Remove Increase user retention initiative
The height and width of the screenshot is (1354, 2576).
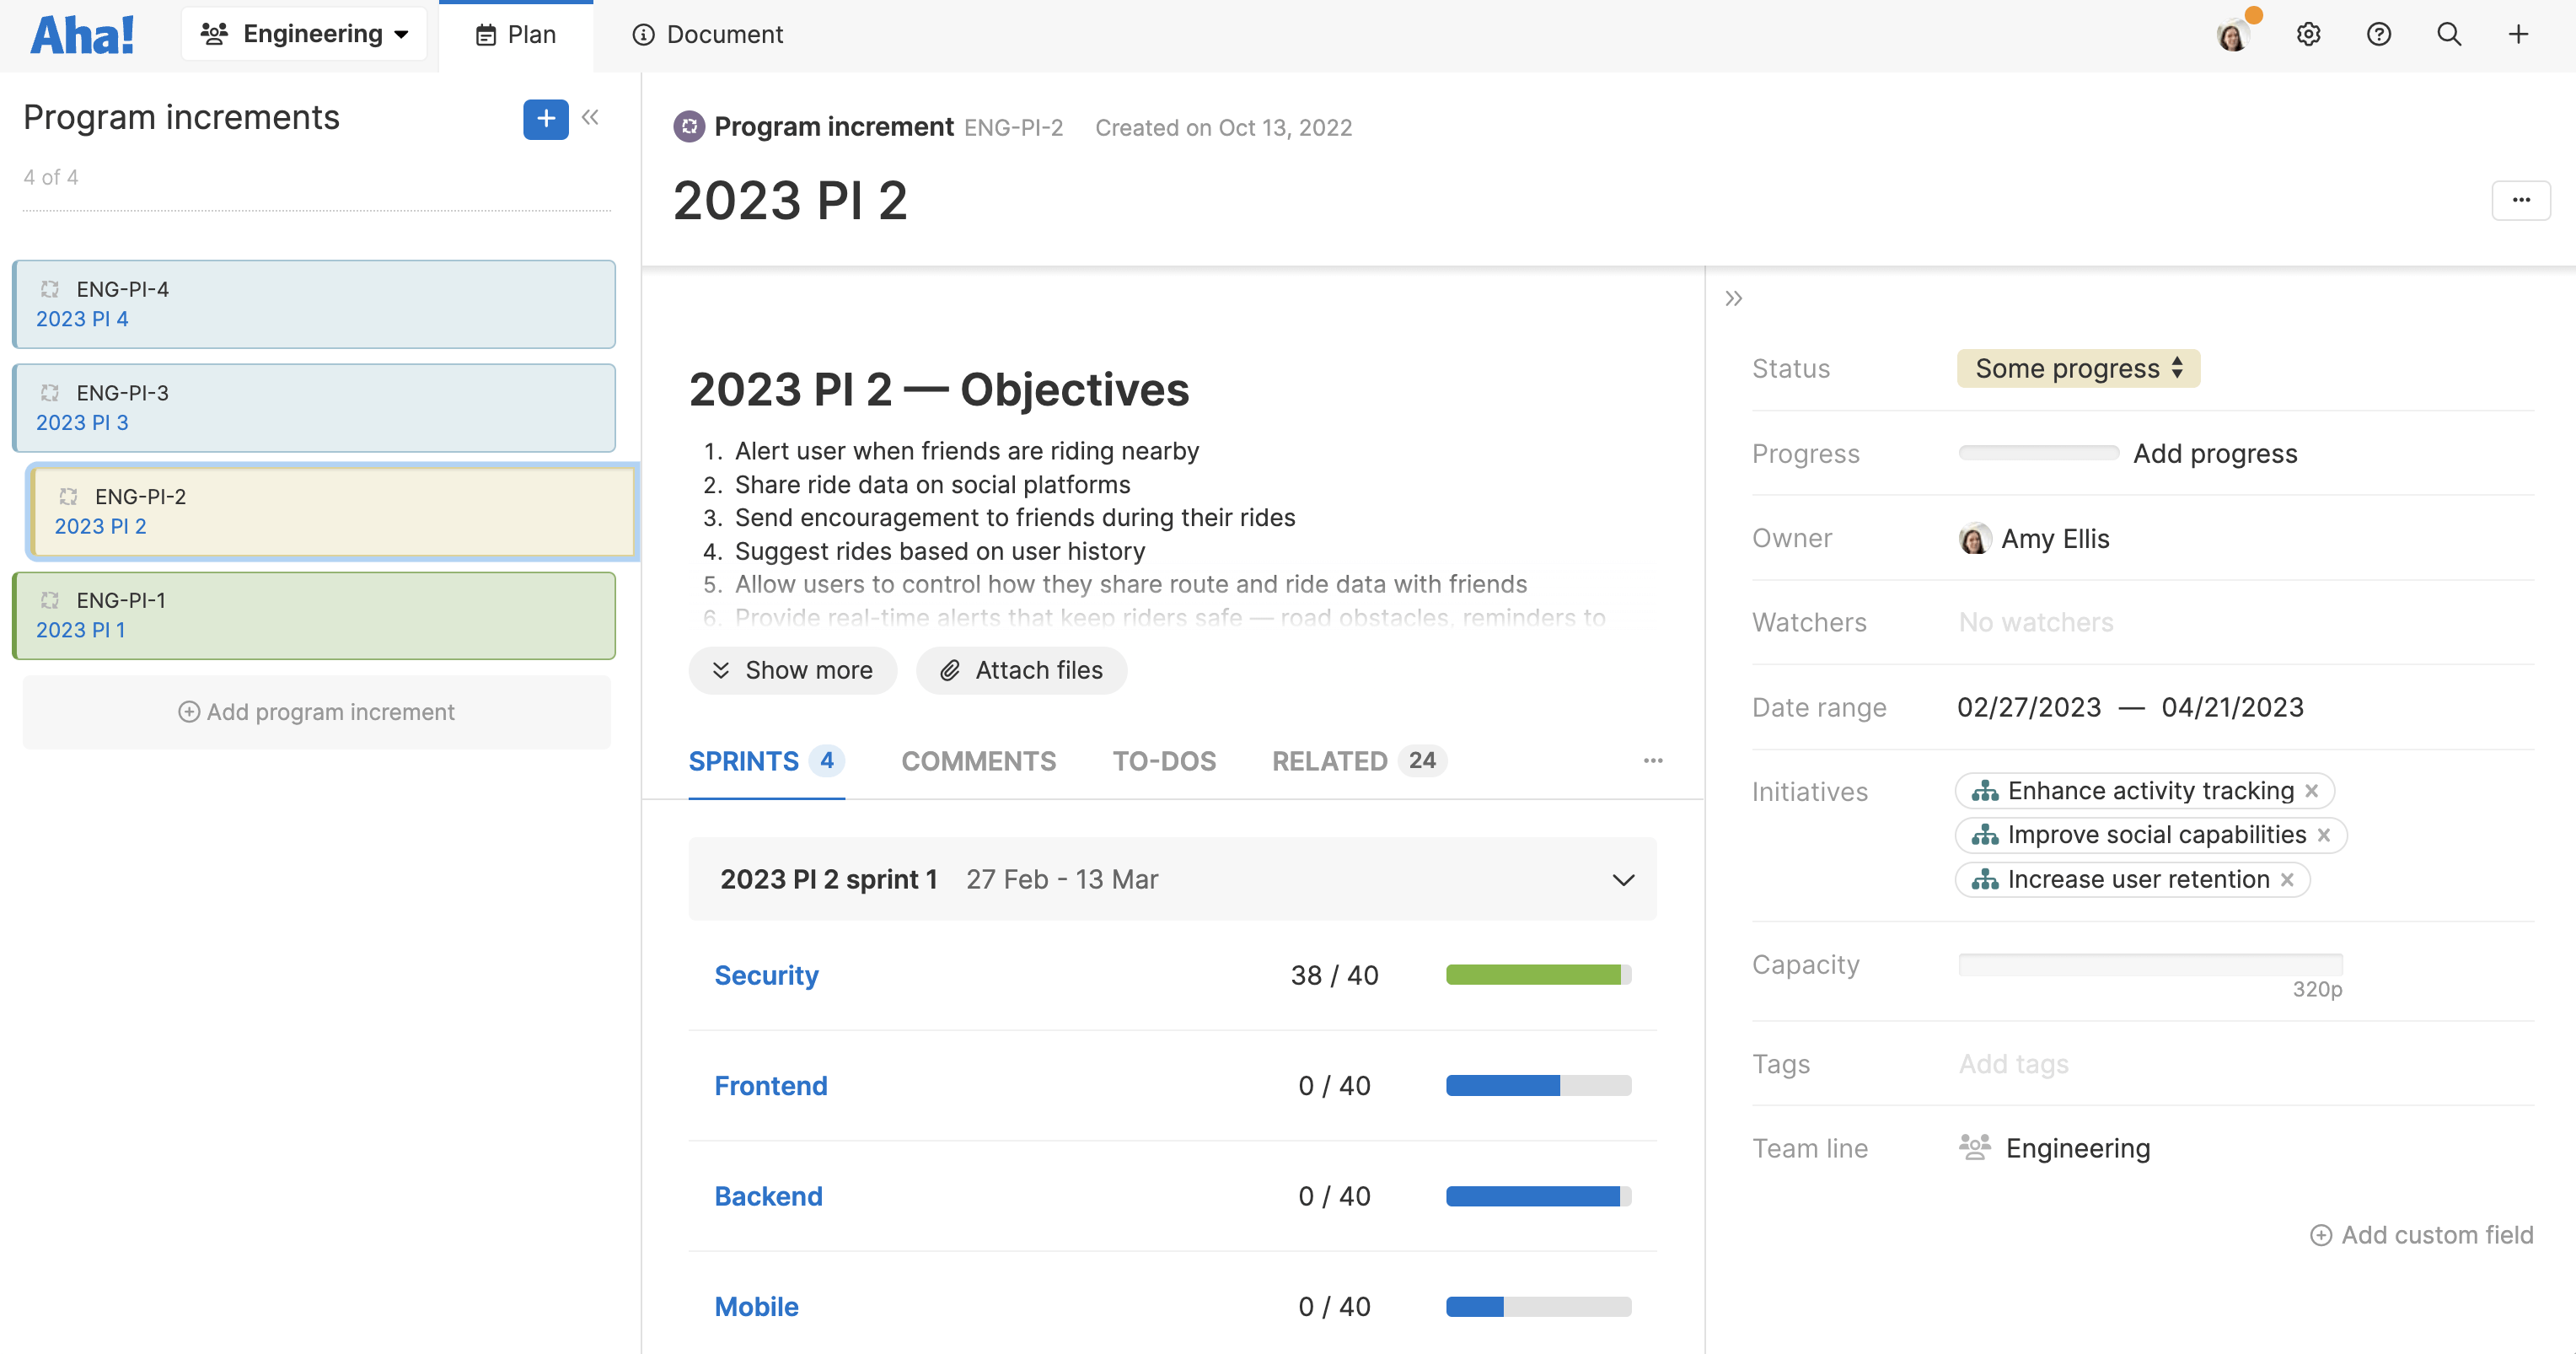[2287, 880]
